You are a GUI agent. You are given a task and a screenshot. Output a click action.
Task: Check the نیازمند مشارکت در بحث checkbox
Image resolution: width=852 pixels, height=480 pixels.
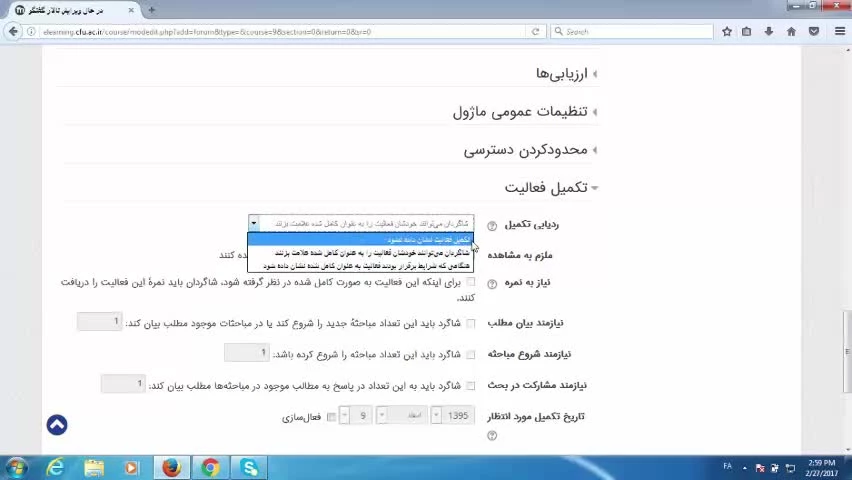click(x=471, y=385)
